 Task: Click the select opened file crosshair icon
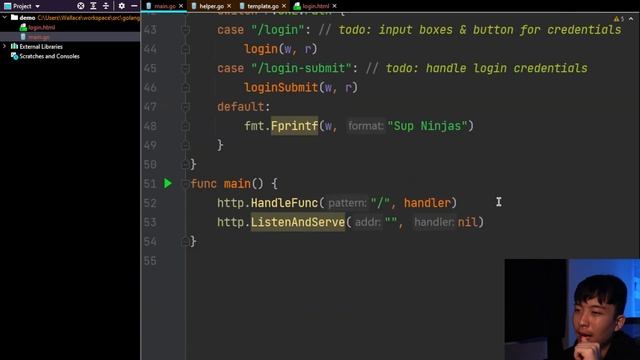81,6
